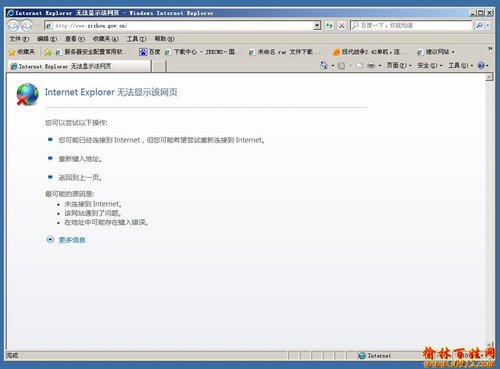Click the red Stop loading icon

[x=342, y=25]
